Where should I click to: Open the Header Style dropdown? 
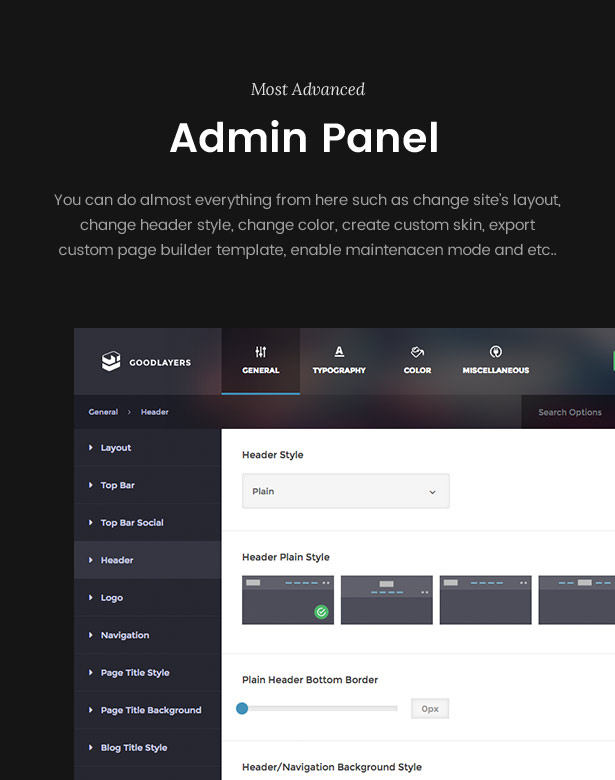tap(345, 491)
